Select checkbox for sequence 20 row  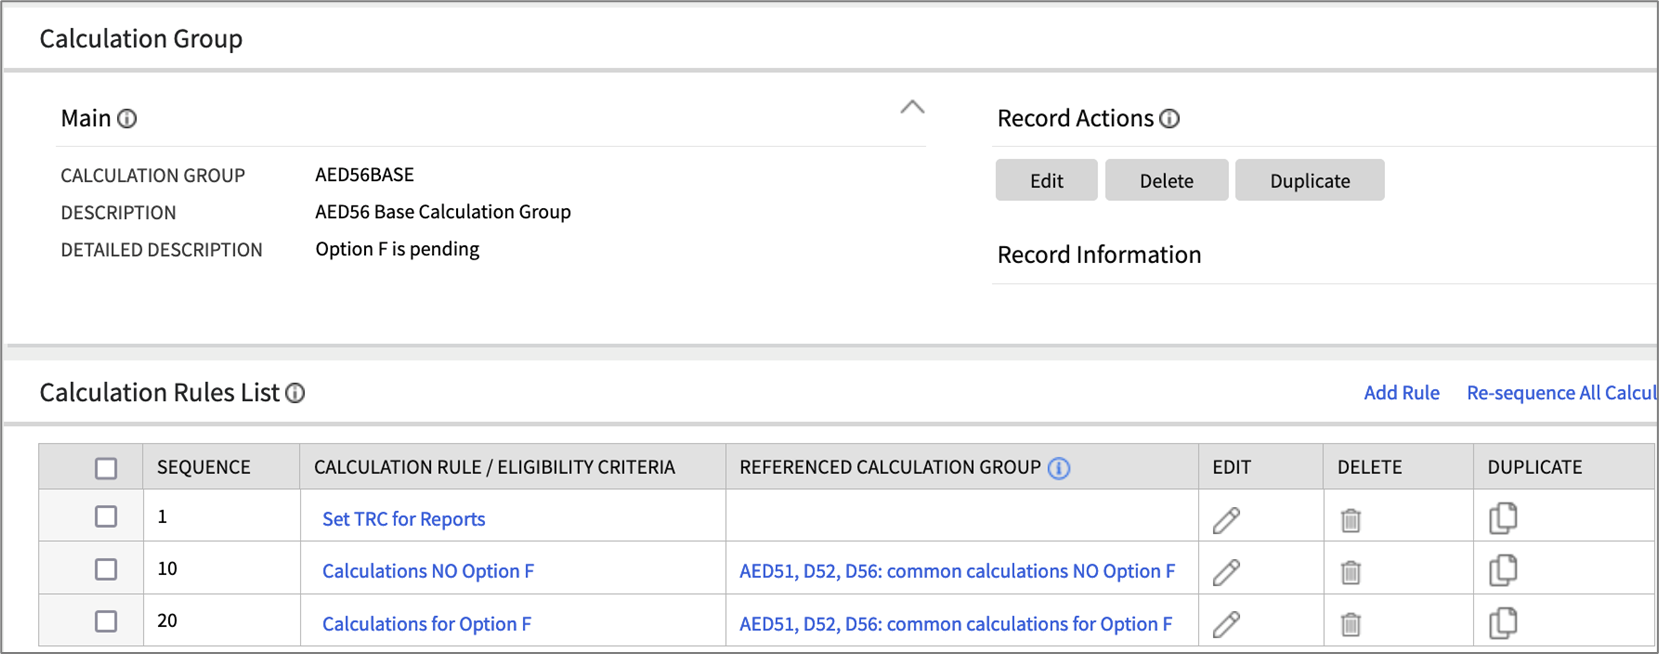[x=106, y=621]
